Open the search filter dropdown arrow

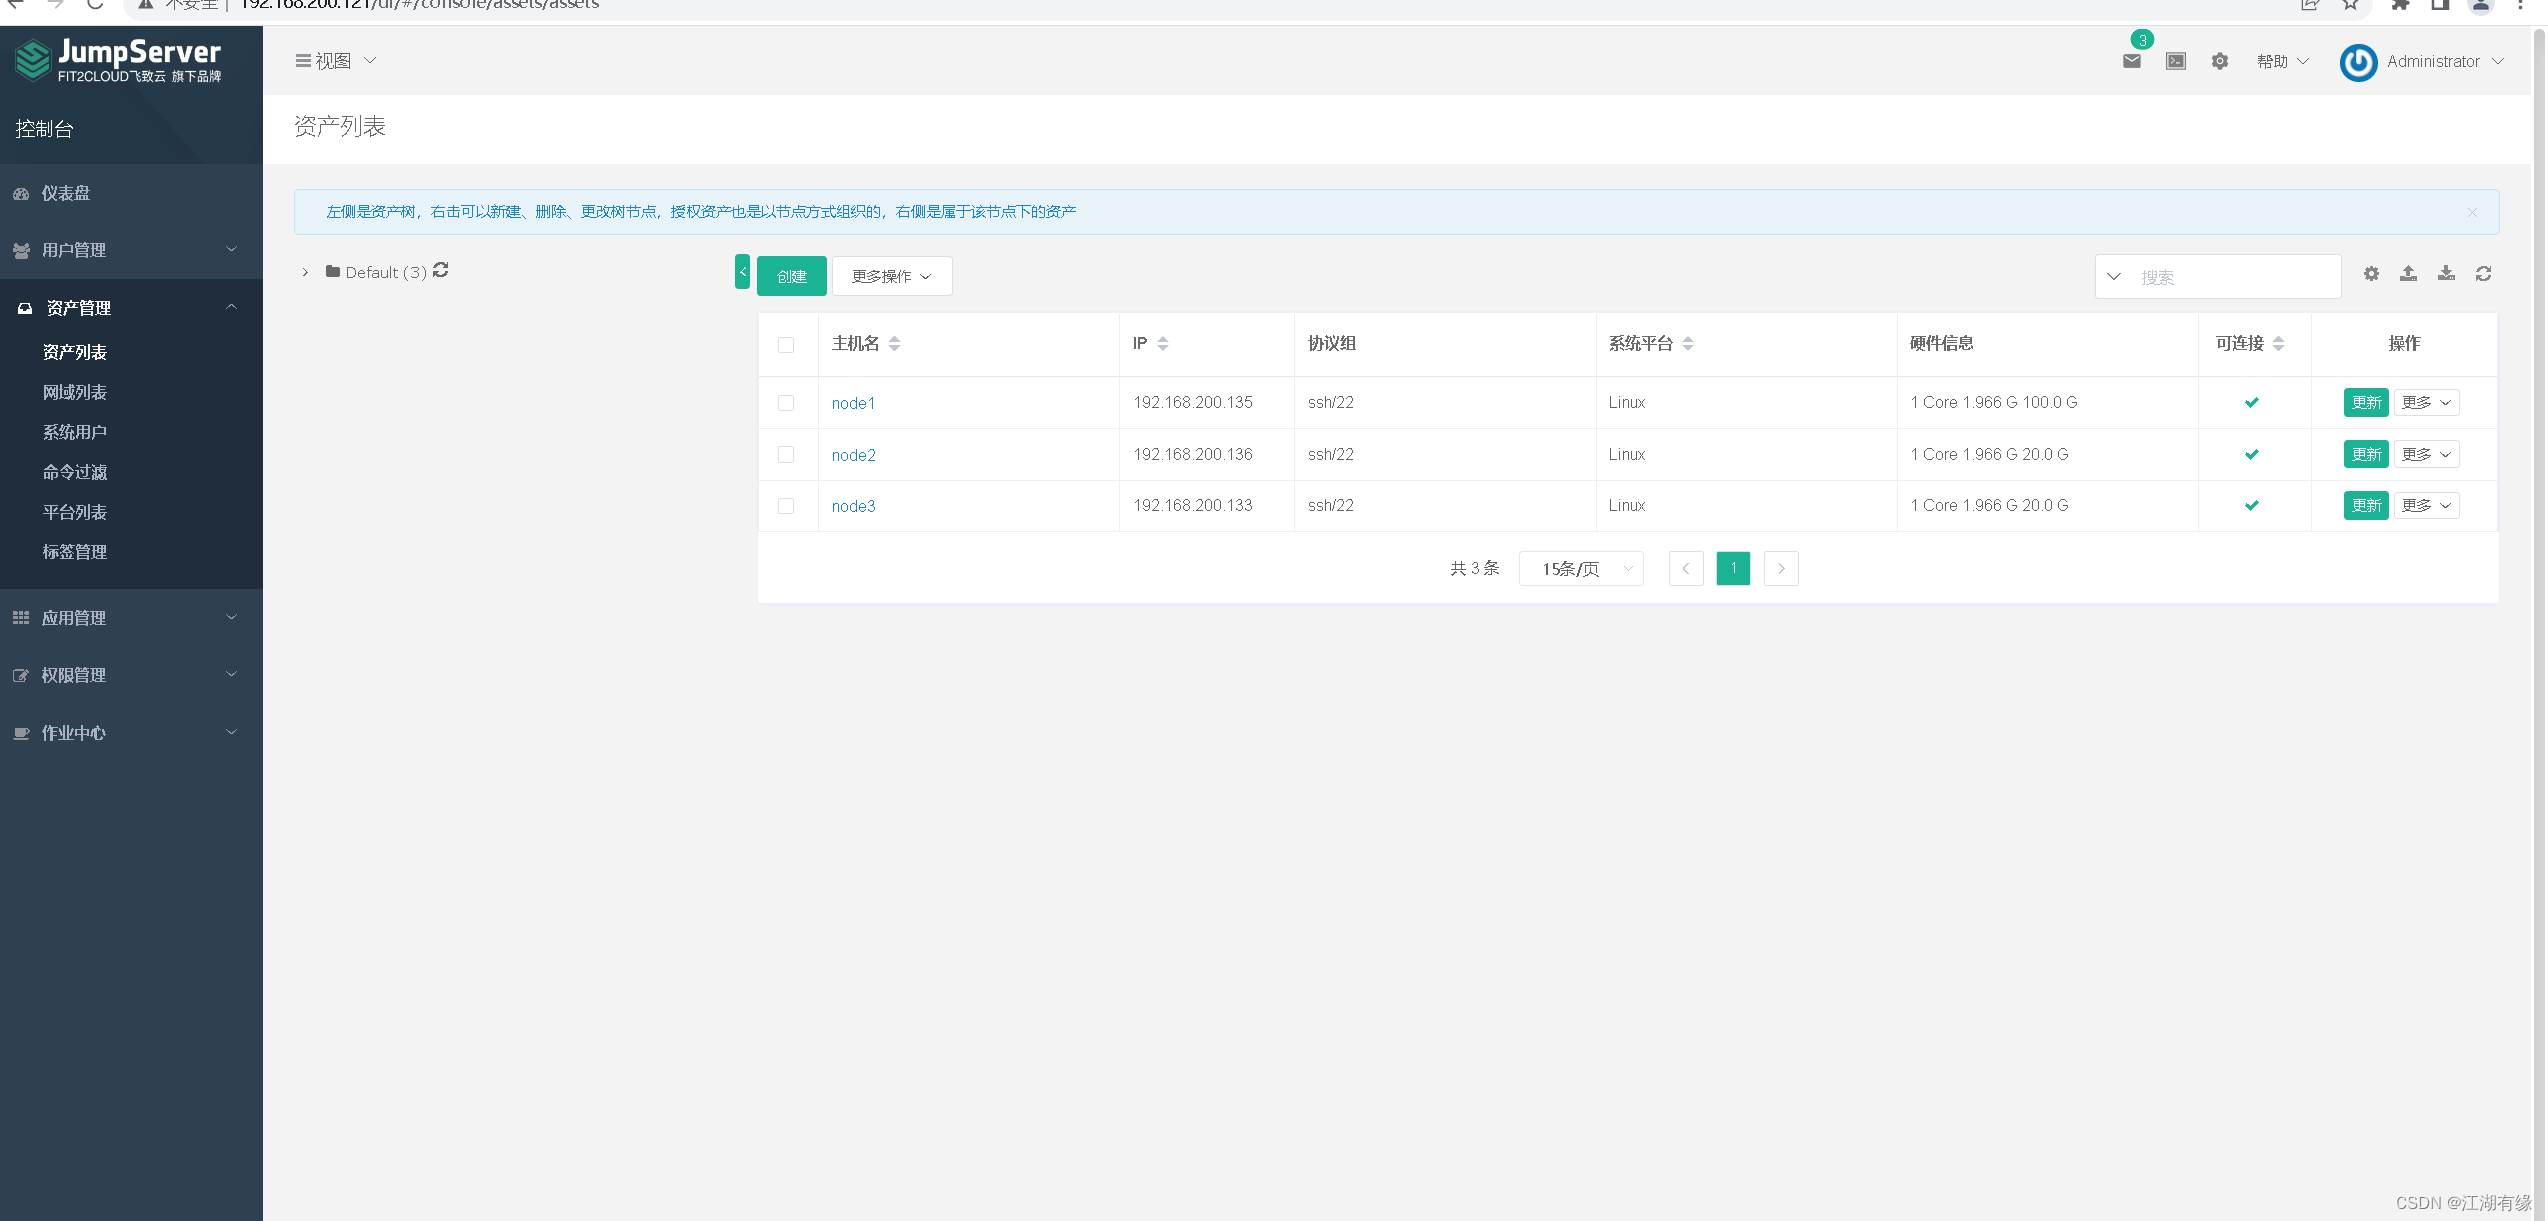[2114, 276]
